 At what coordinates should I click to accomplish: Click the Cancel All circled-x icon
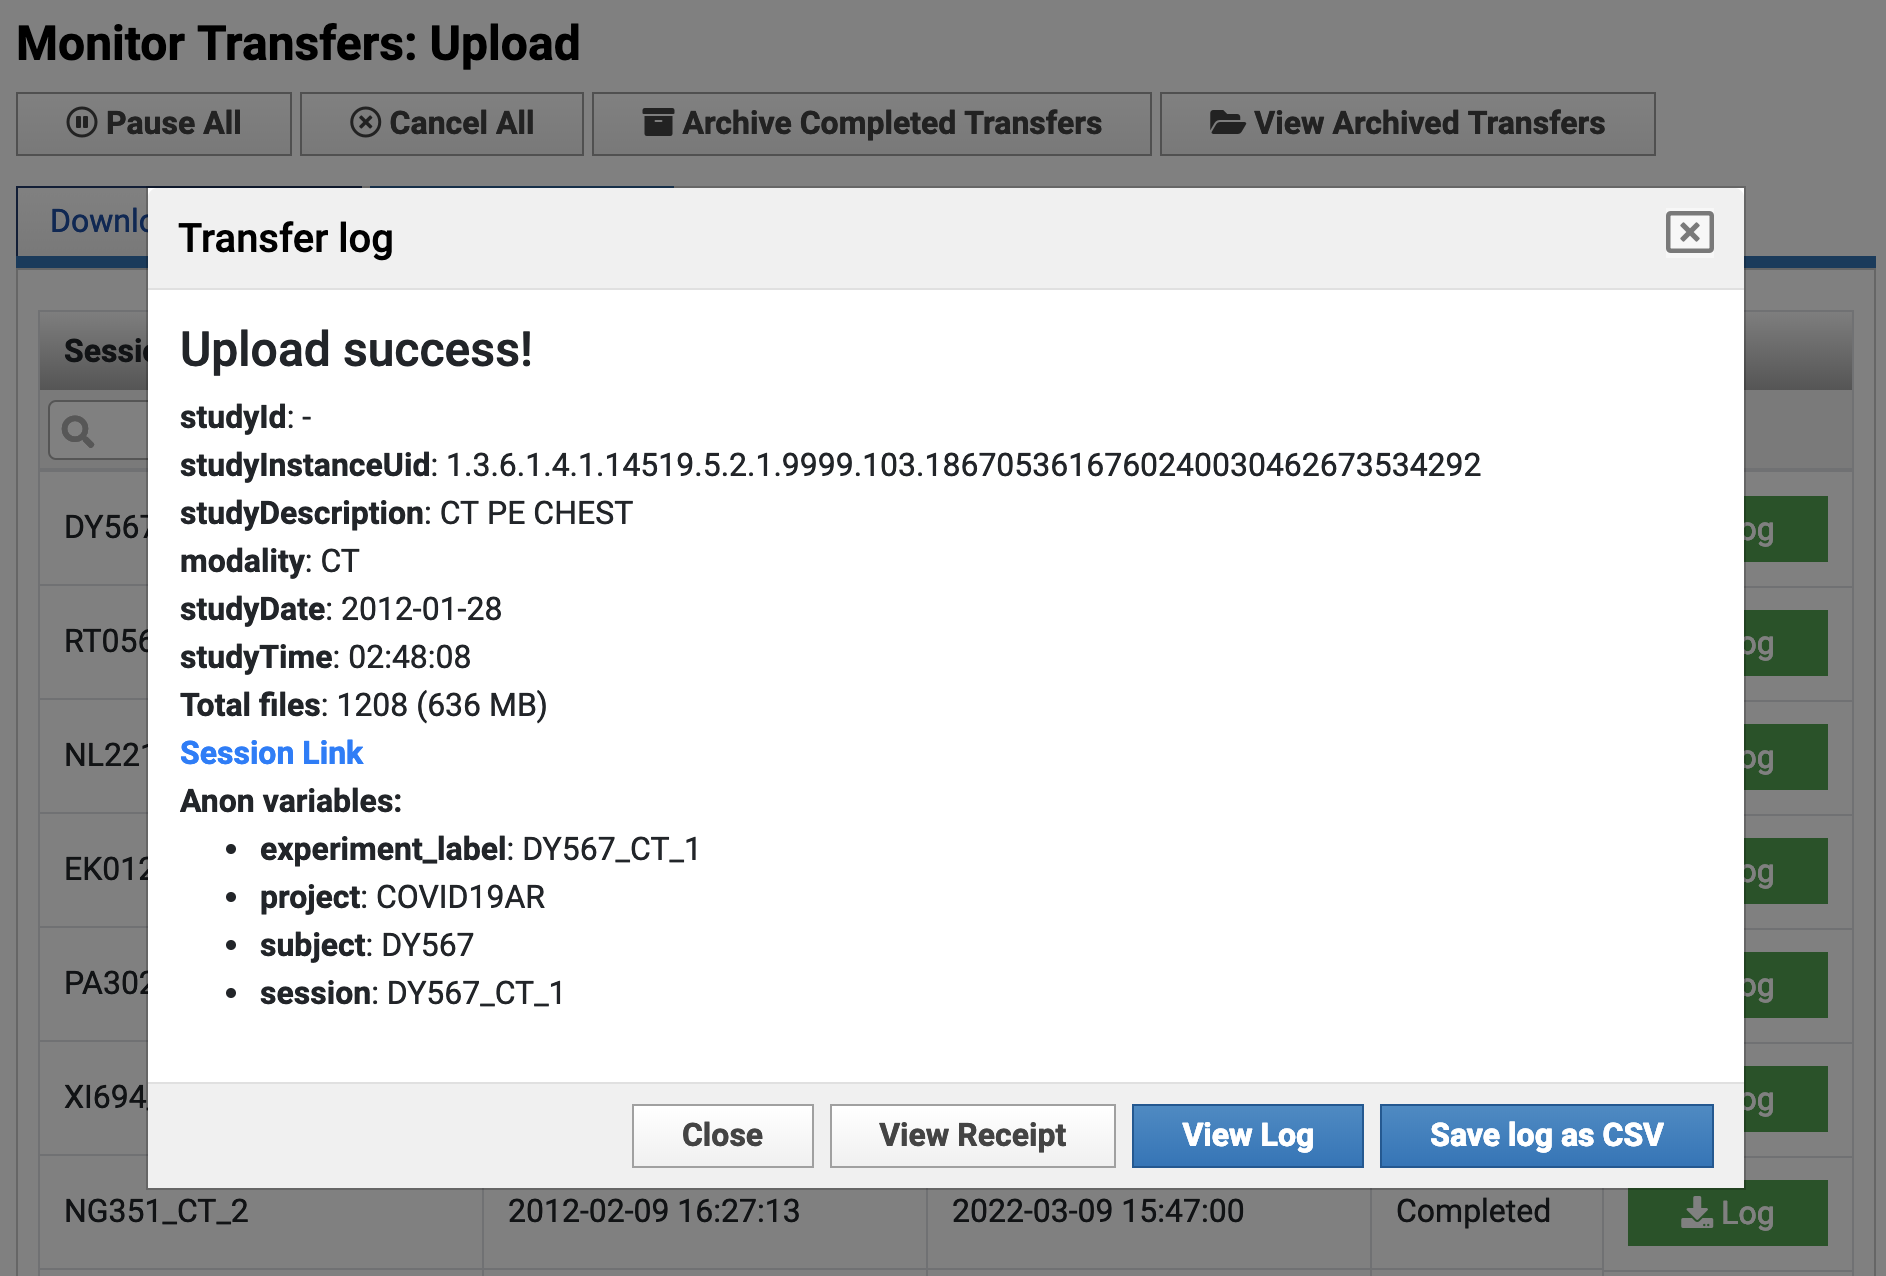365,123
